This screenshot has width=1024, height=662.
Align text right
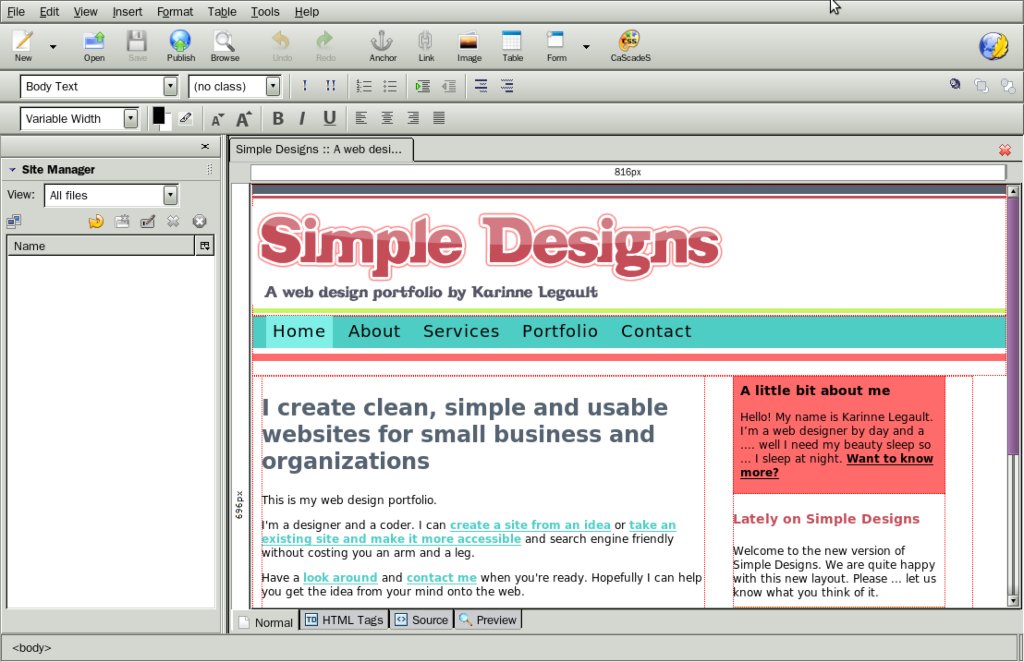tap(413, 118)
